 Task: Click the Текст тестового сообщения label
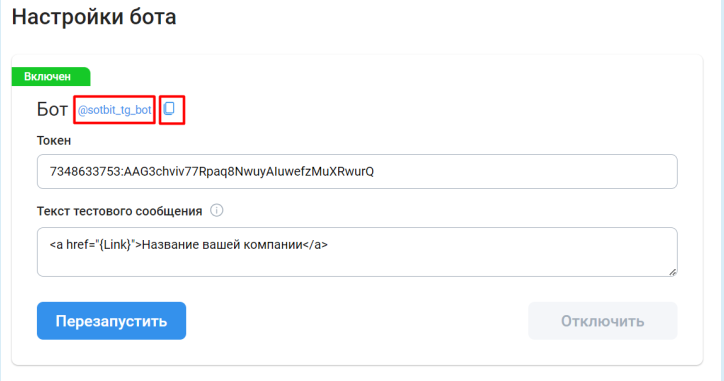coord(120,211)
